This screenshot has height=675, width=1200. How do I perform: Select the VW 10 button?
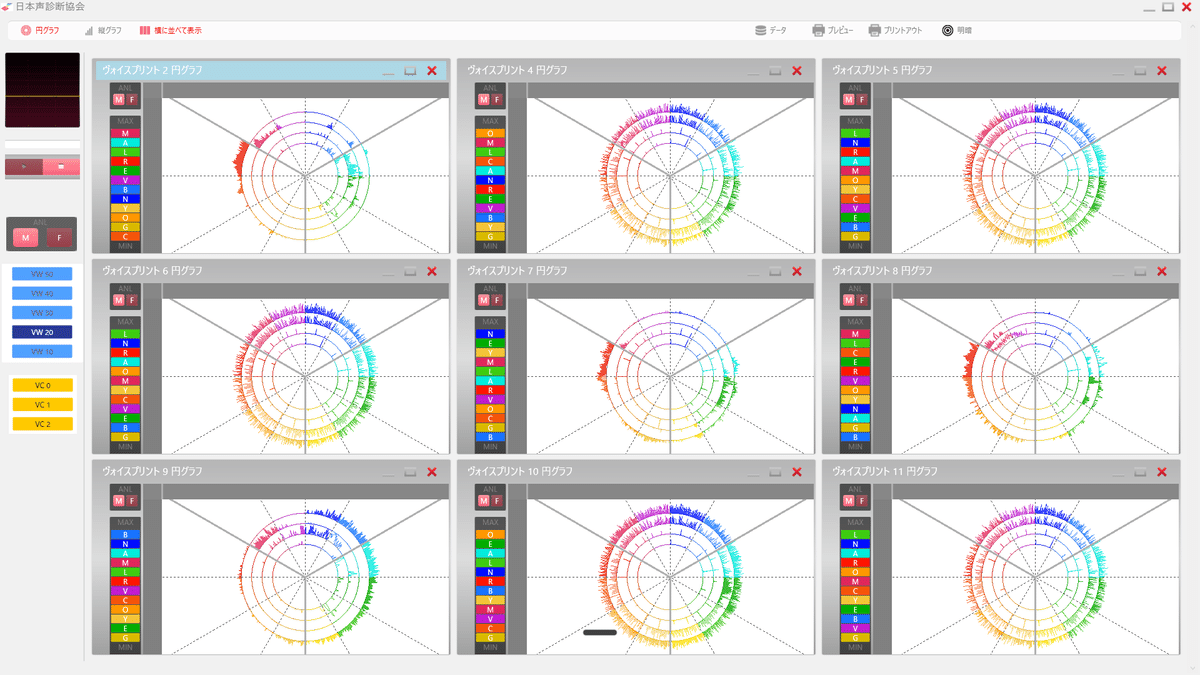coord(42,352)
